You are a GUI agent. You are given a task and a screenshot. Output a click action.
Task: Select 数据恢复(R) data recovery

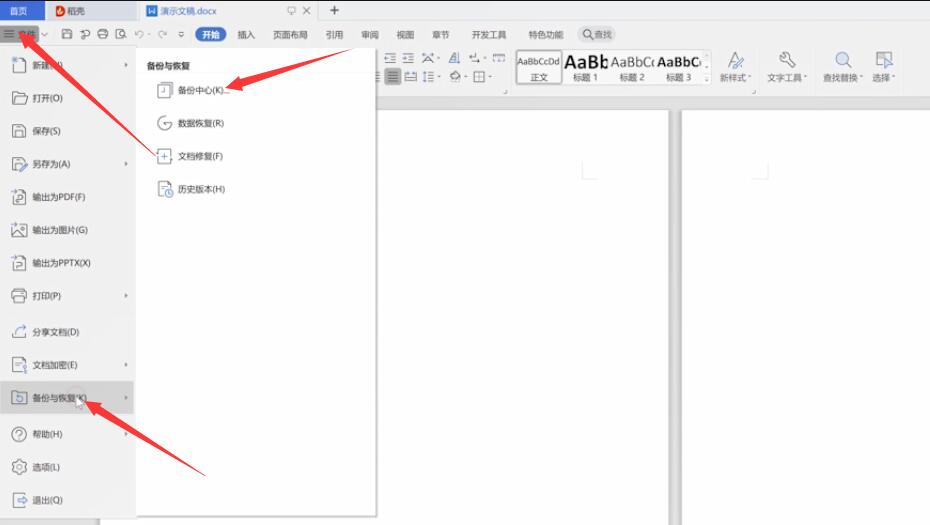(191, 123)
